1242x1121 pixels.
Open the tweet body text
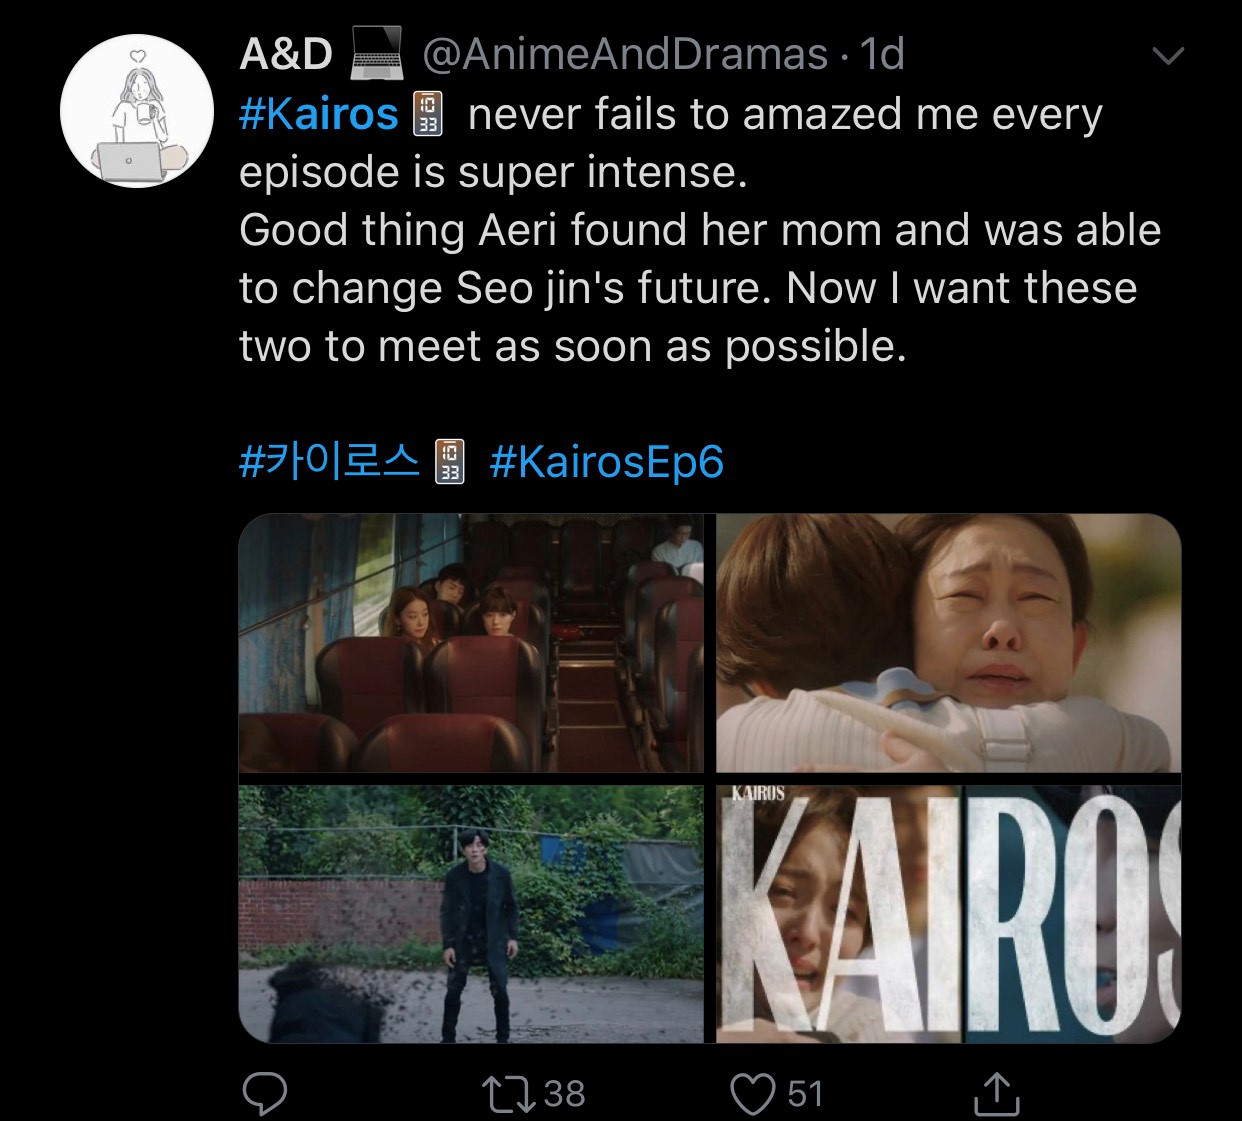point(700,230)
